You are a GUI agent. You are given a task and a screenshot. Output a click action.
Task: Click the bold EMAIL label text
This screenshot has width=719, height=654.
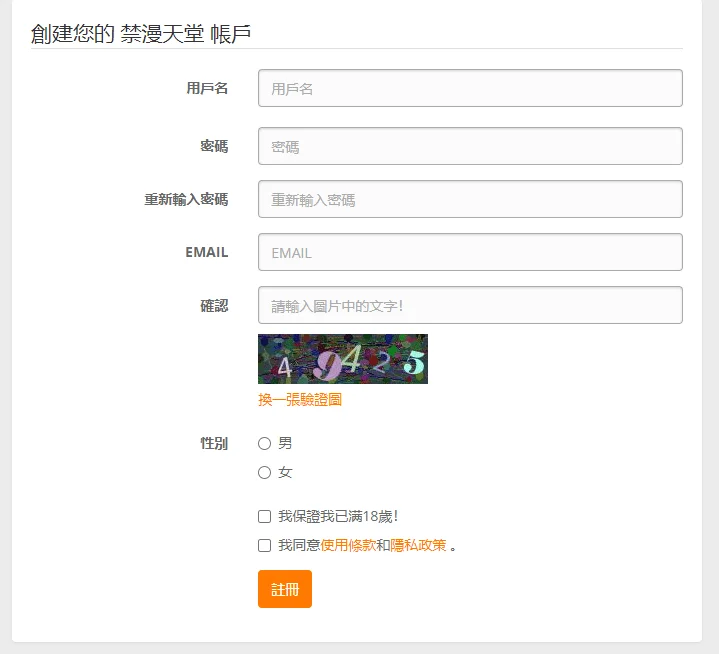click(x=207, y=252)
